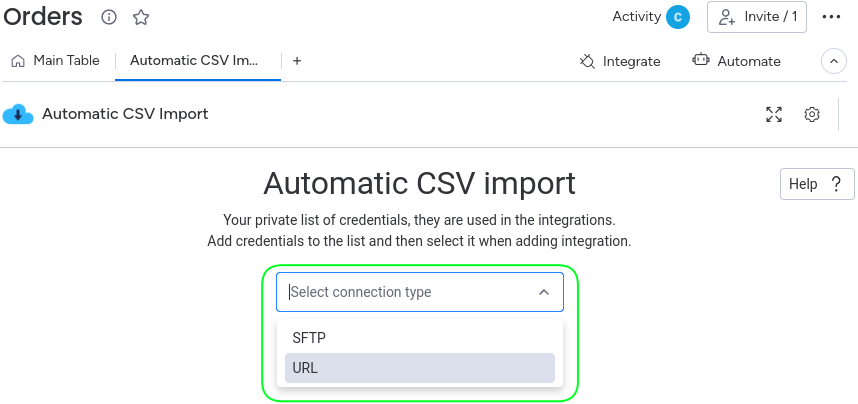
Task: Click the home icon on Main Table tab
Action: point(19,61)
